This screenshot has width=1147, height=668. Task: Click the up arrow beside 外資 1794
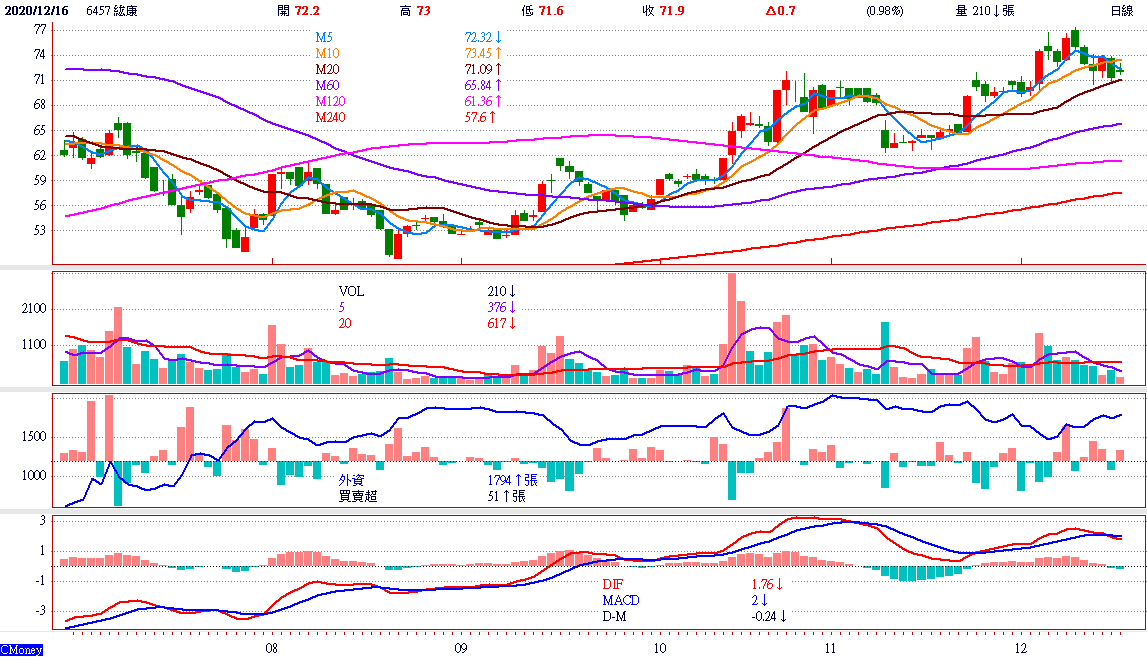click(x=516, y=480)
